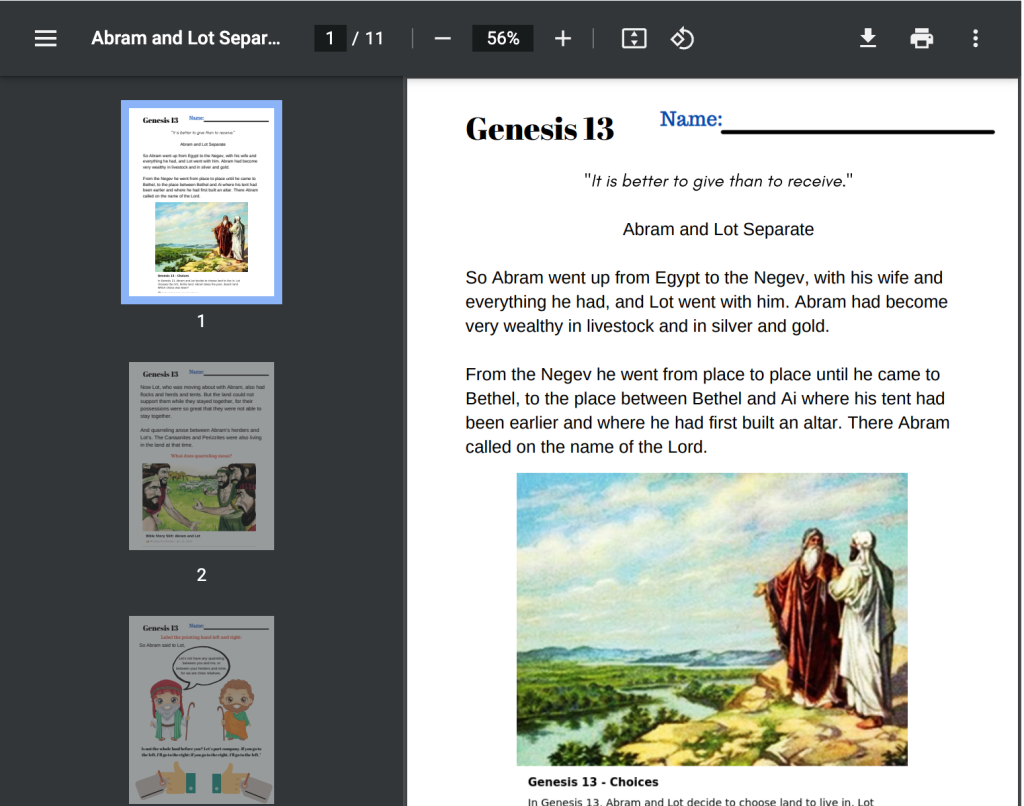1024x806 pixels.
Task: Click the Genesis 13 - Choices caption
Action: [593, 782]
